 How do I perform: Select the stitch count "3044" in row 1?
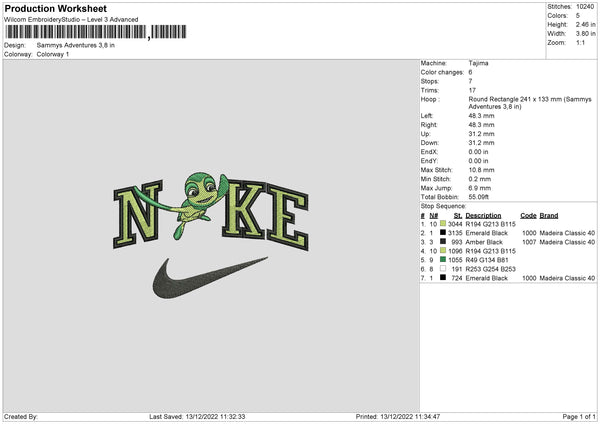coord(455,224)
